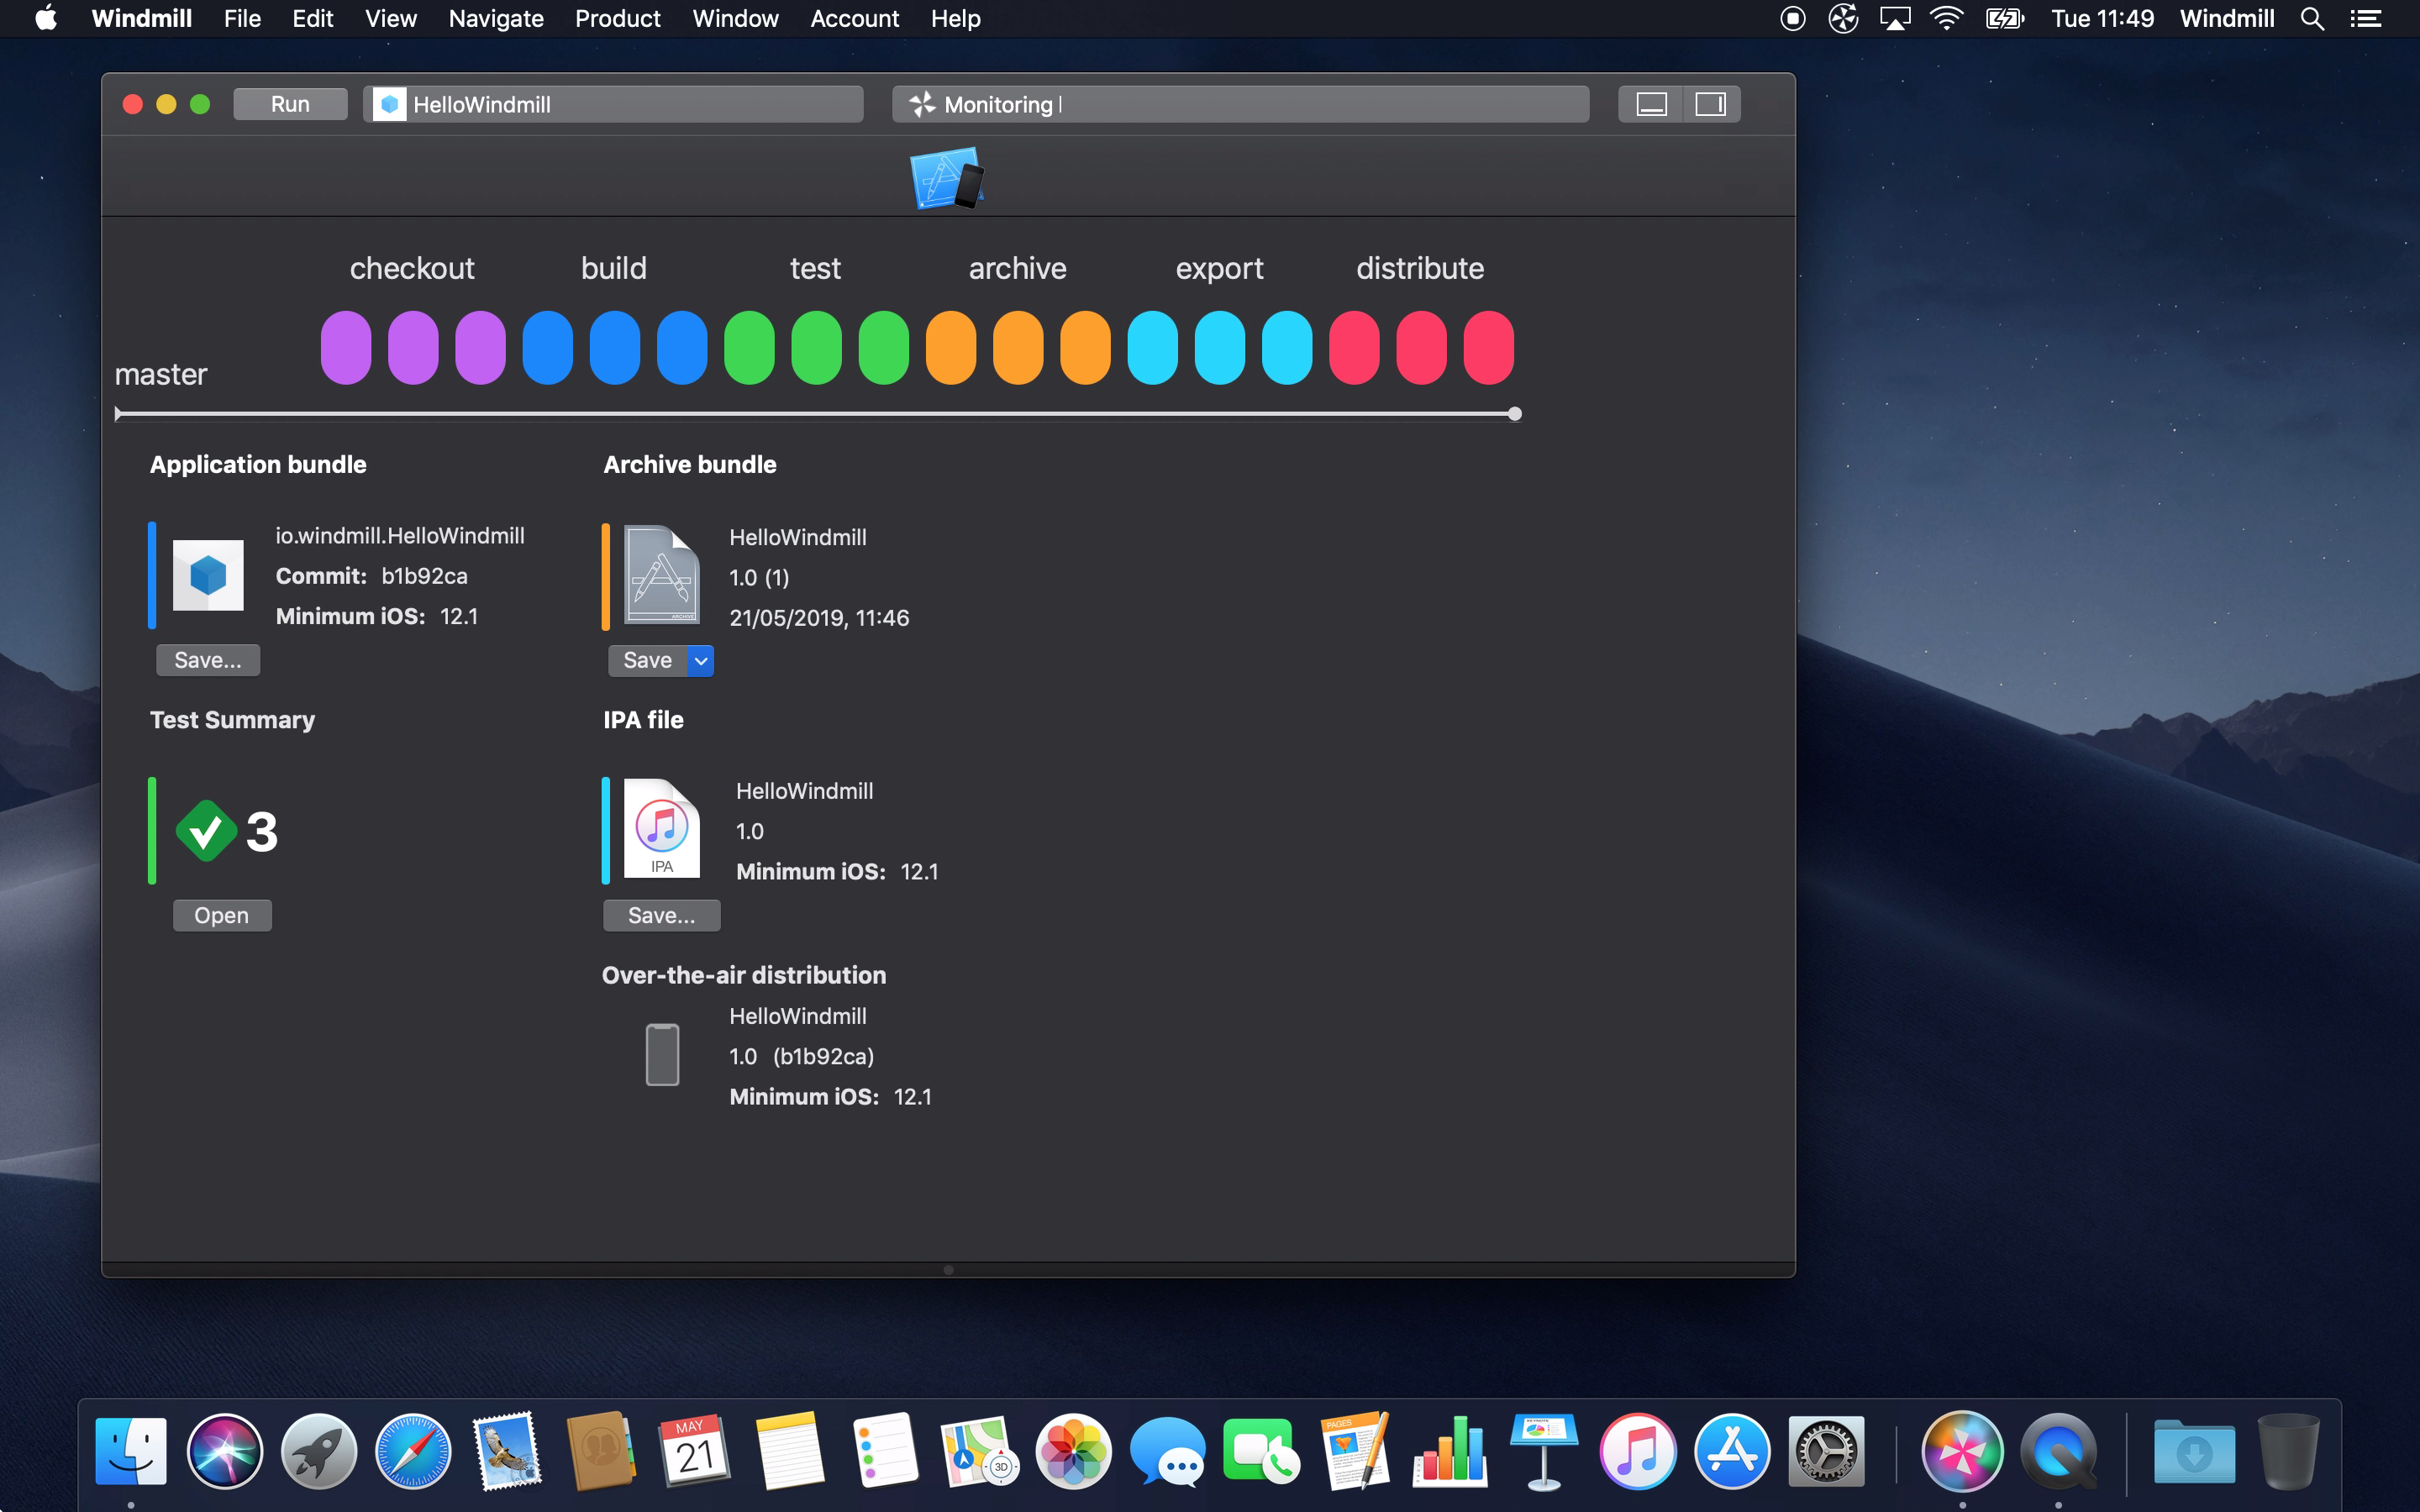The height and width of the screenshot is (1512, 2420).
Task: Open the Test Summary report
Action: tap(222, 915)
